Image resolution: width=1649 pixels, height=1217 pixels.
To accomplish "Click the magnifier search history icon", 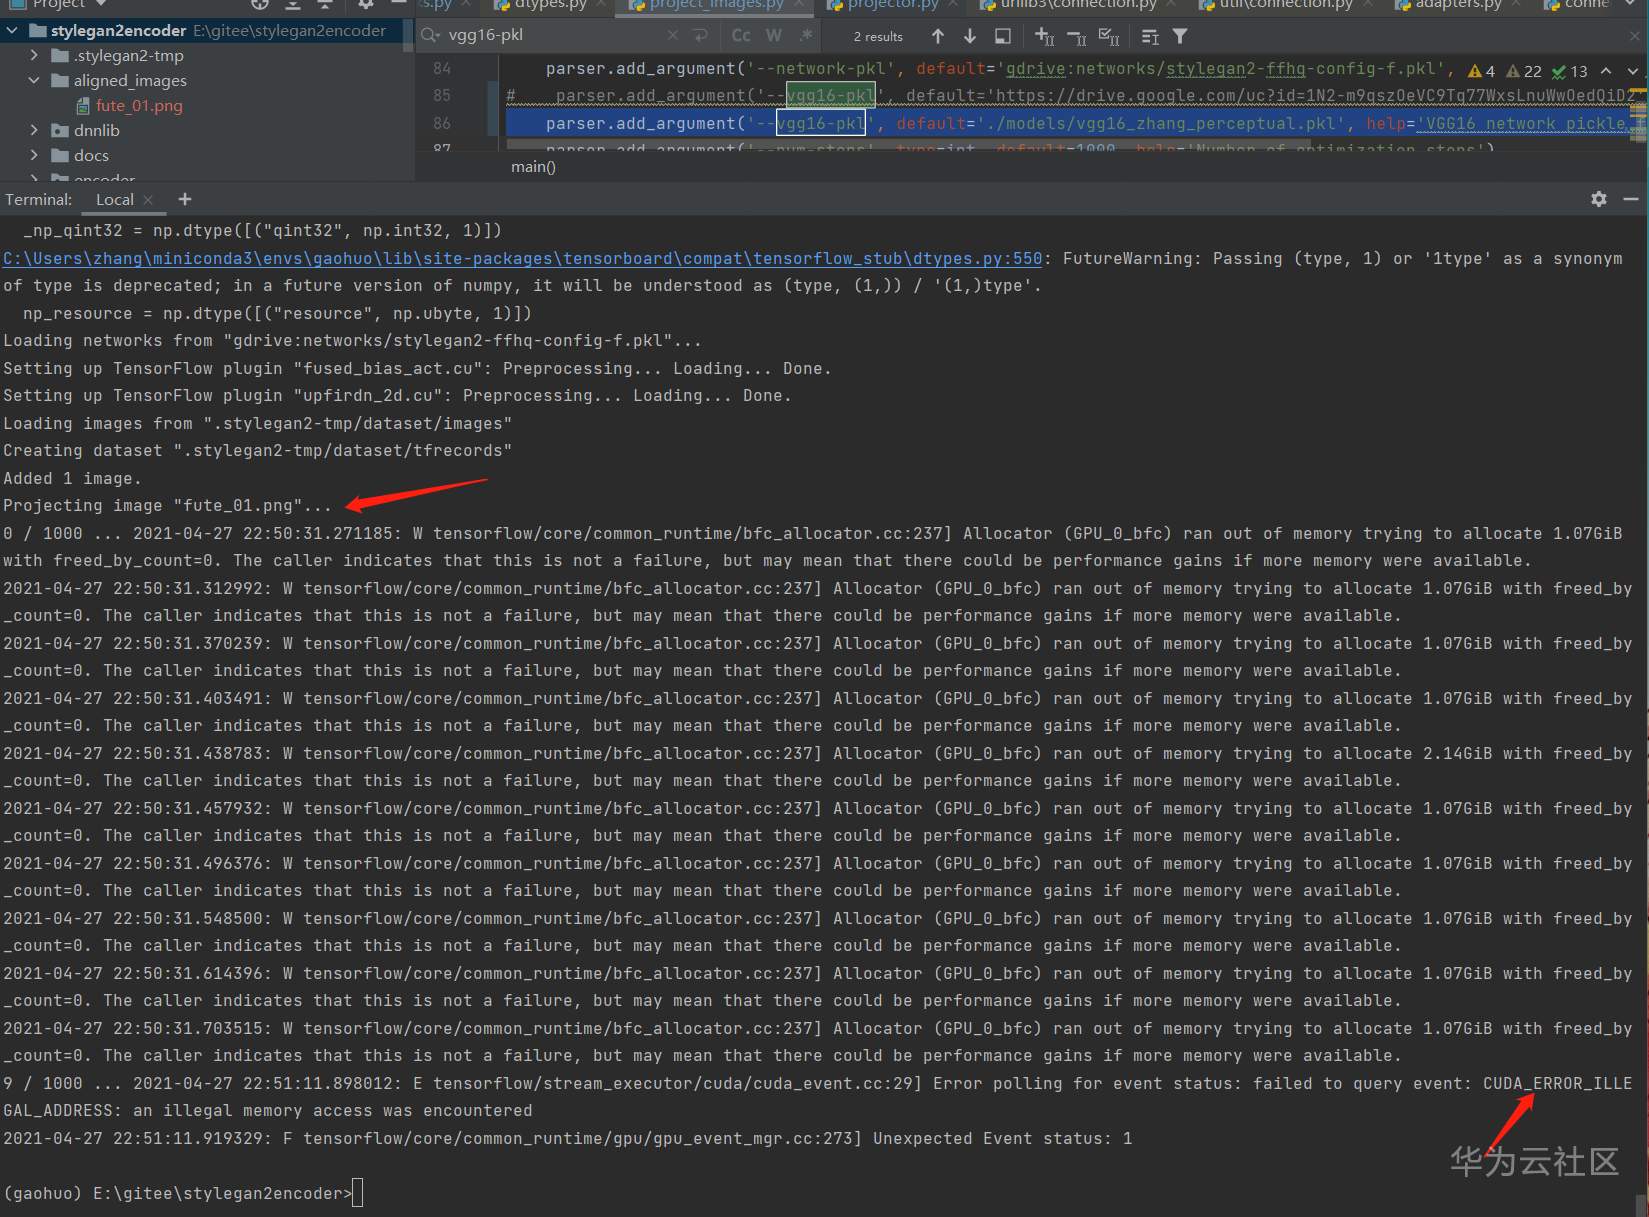I will pyautogui.click(x=430, y=35).
